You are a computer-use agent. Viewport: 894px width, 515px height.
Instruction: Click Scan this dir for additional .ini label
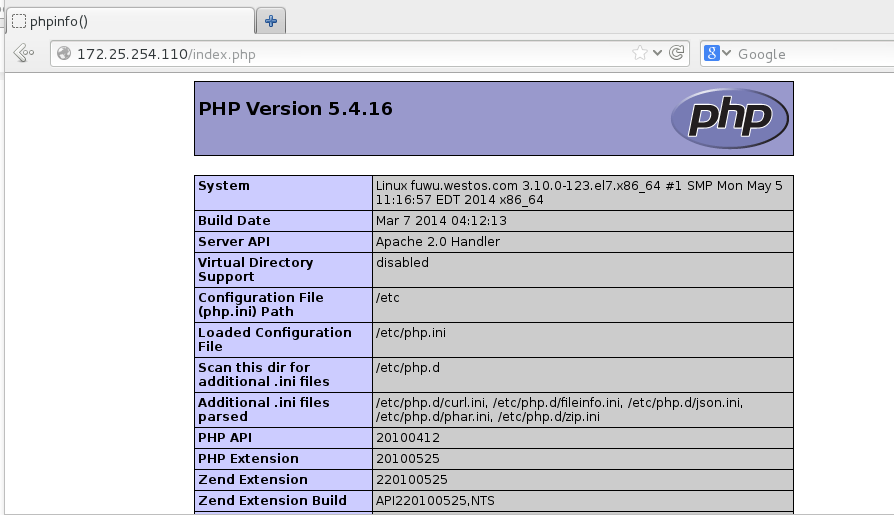point(263,375)
